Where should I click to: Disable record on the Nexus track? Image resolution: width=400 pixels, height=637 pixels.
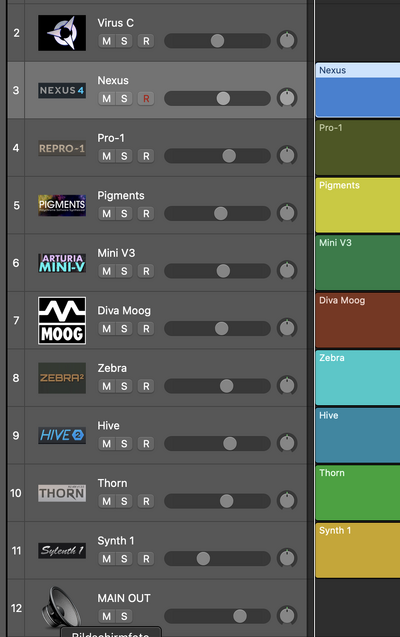point(146,99)
